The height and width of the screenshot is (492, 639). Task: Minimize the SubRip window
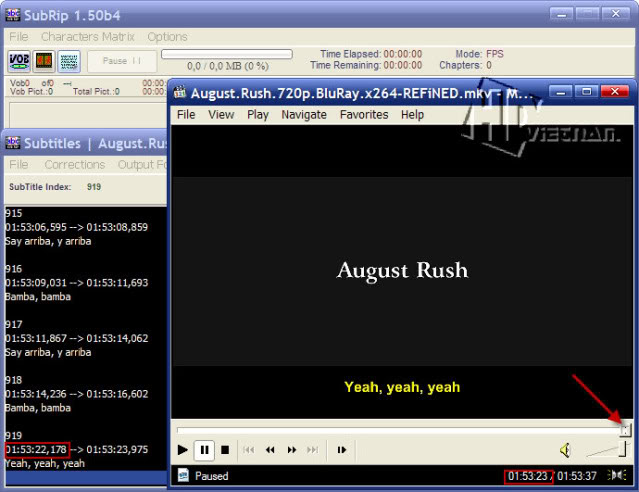[x=562, y=15]
